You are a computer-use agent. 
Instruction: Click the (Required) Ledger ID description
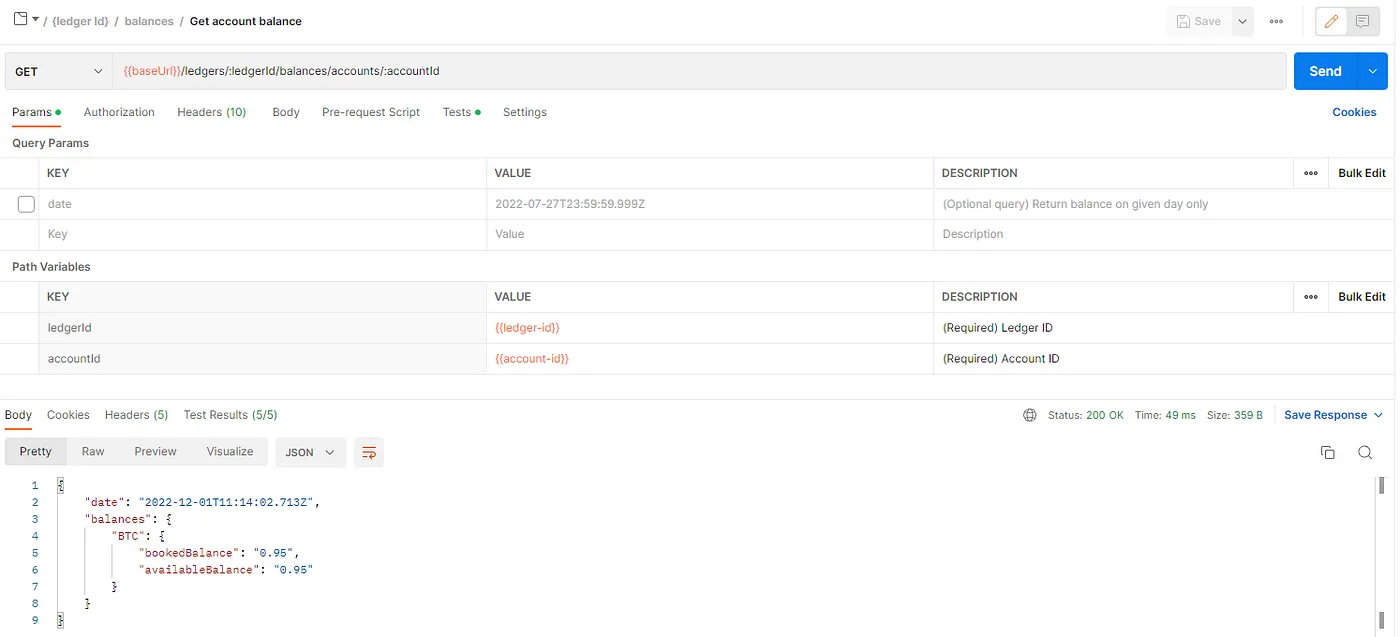[x=997, y=328]
